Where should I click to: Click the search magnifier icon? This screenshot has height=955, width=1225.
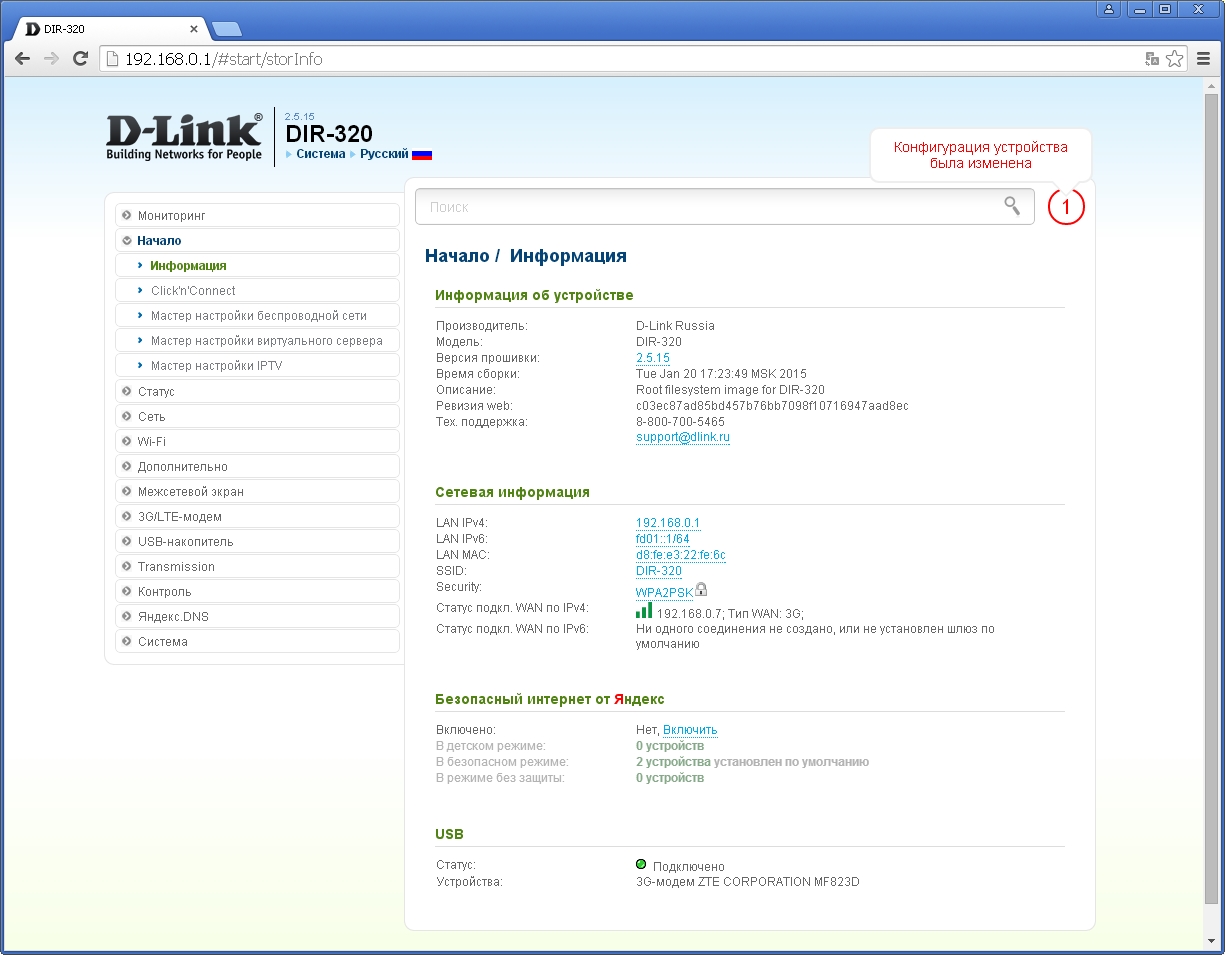click(x=1012, y=206)
